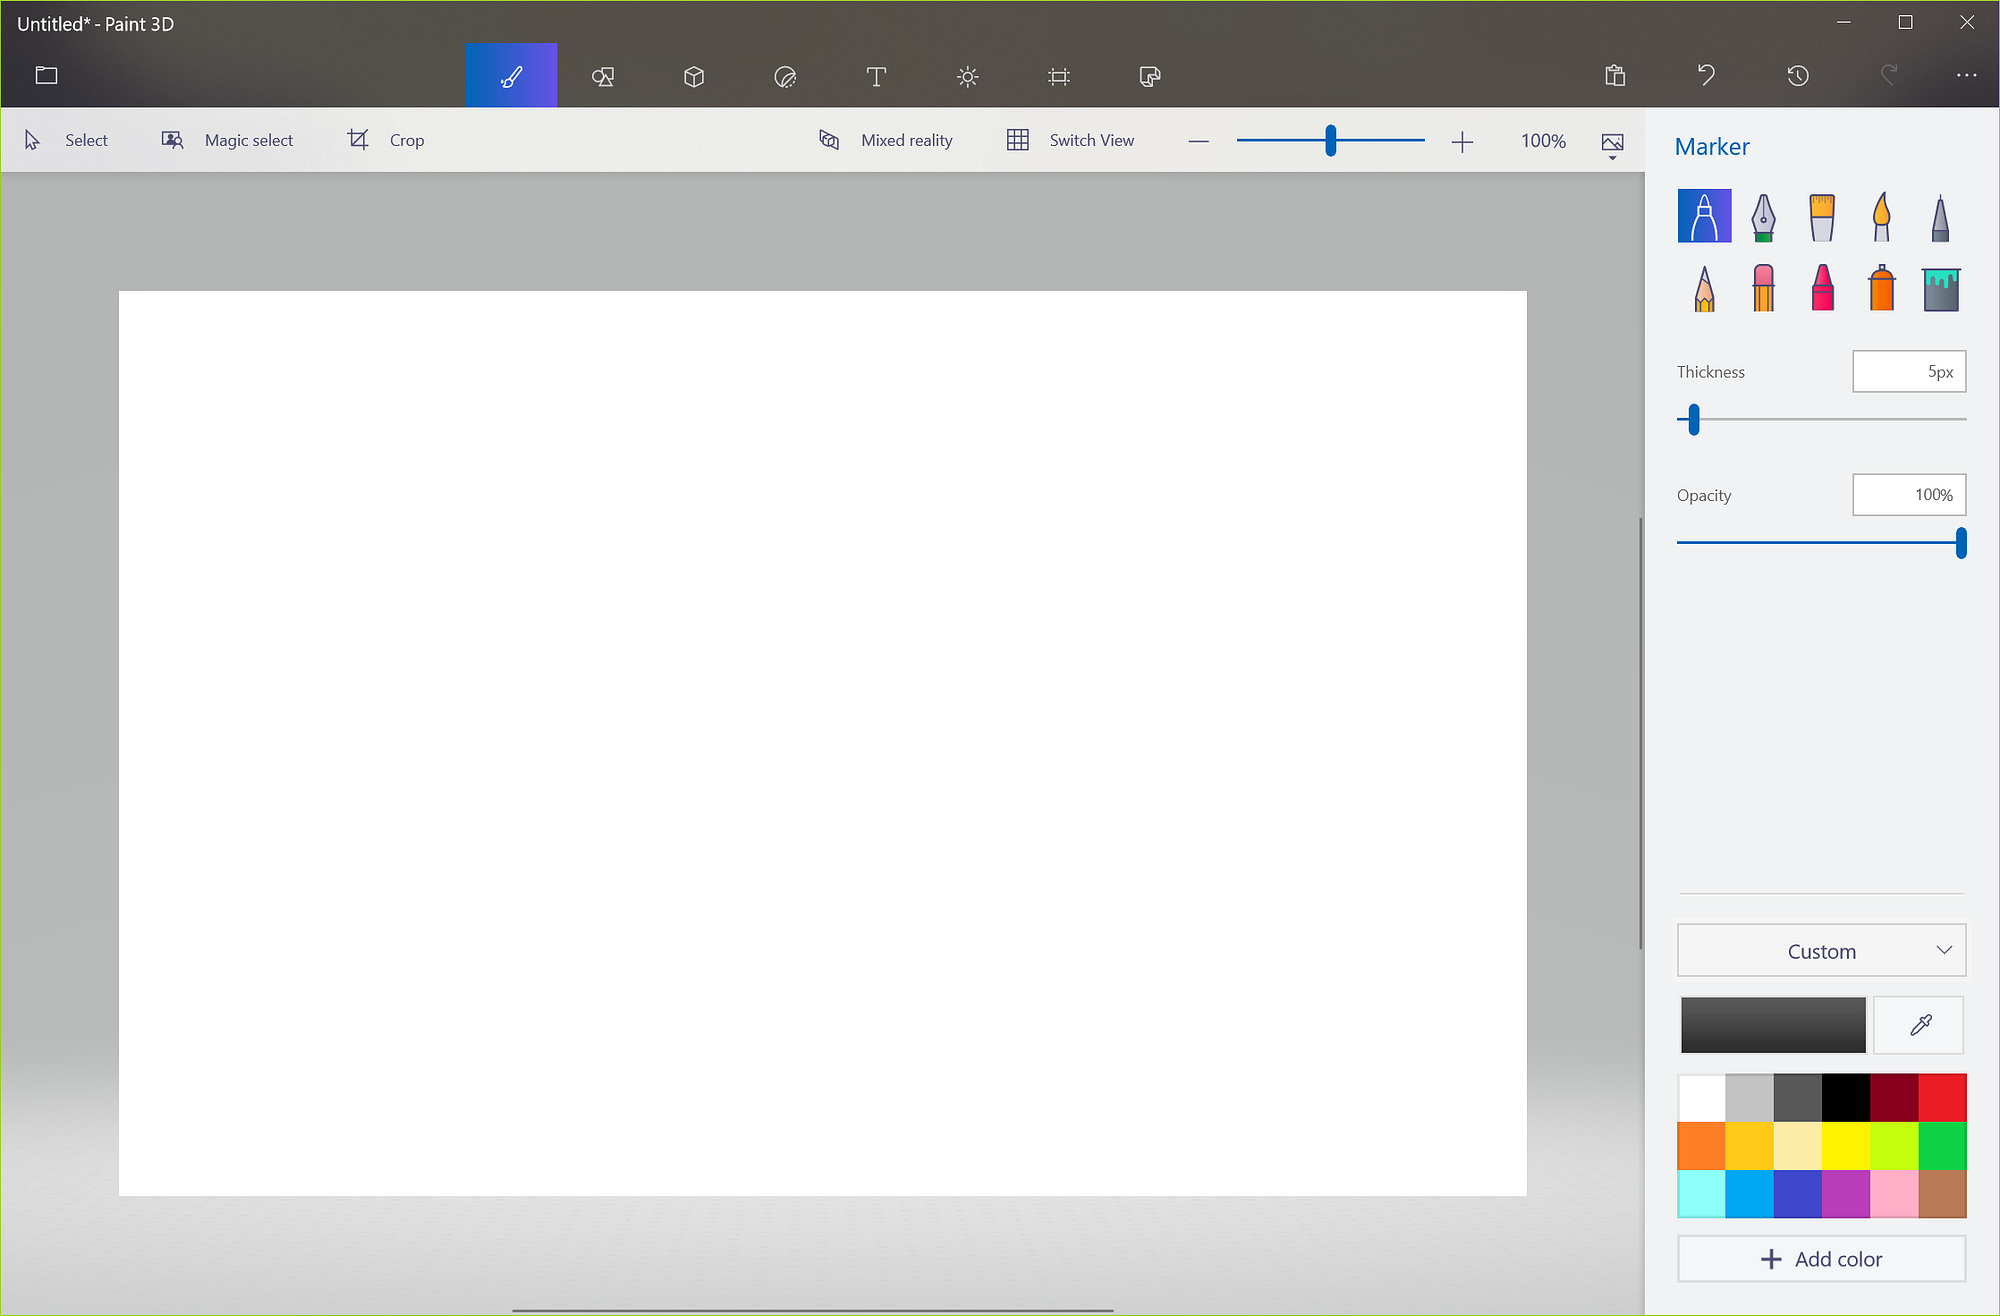Toggle Switch View grid
2000x1316 pixels.
pos(1070,141)
